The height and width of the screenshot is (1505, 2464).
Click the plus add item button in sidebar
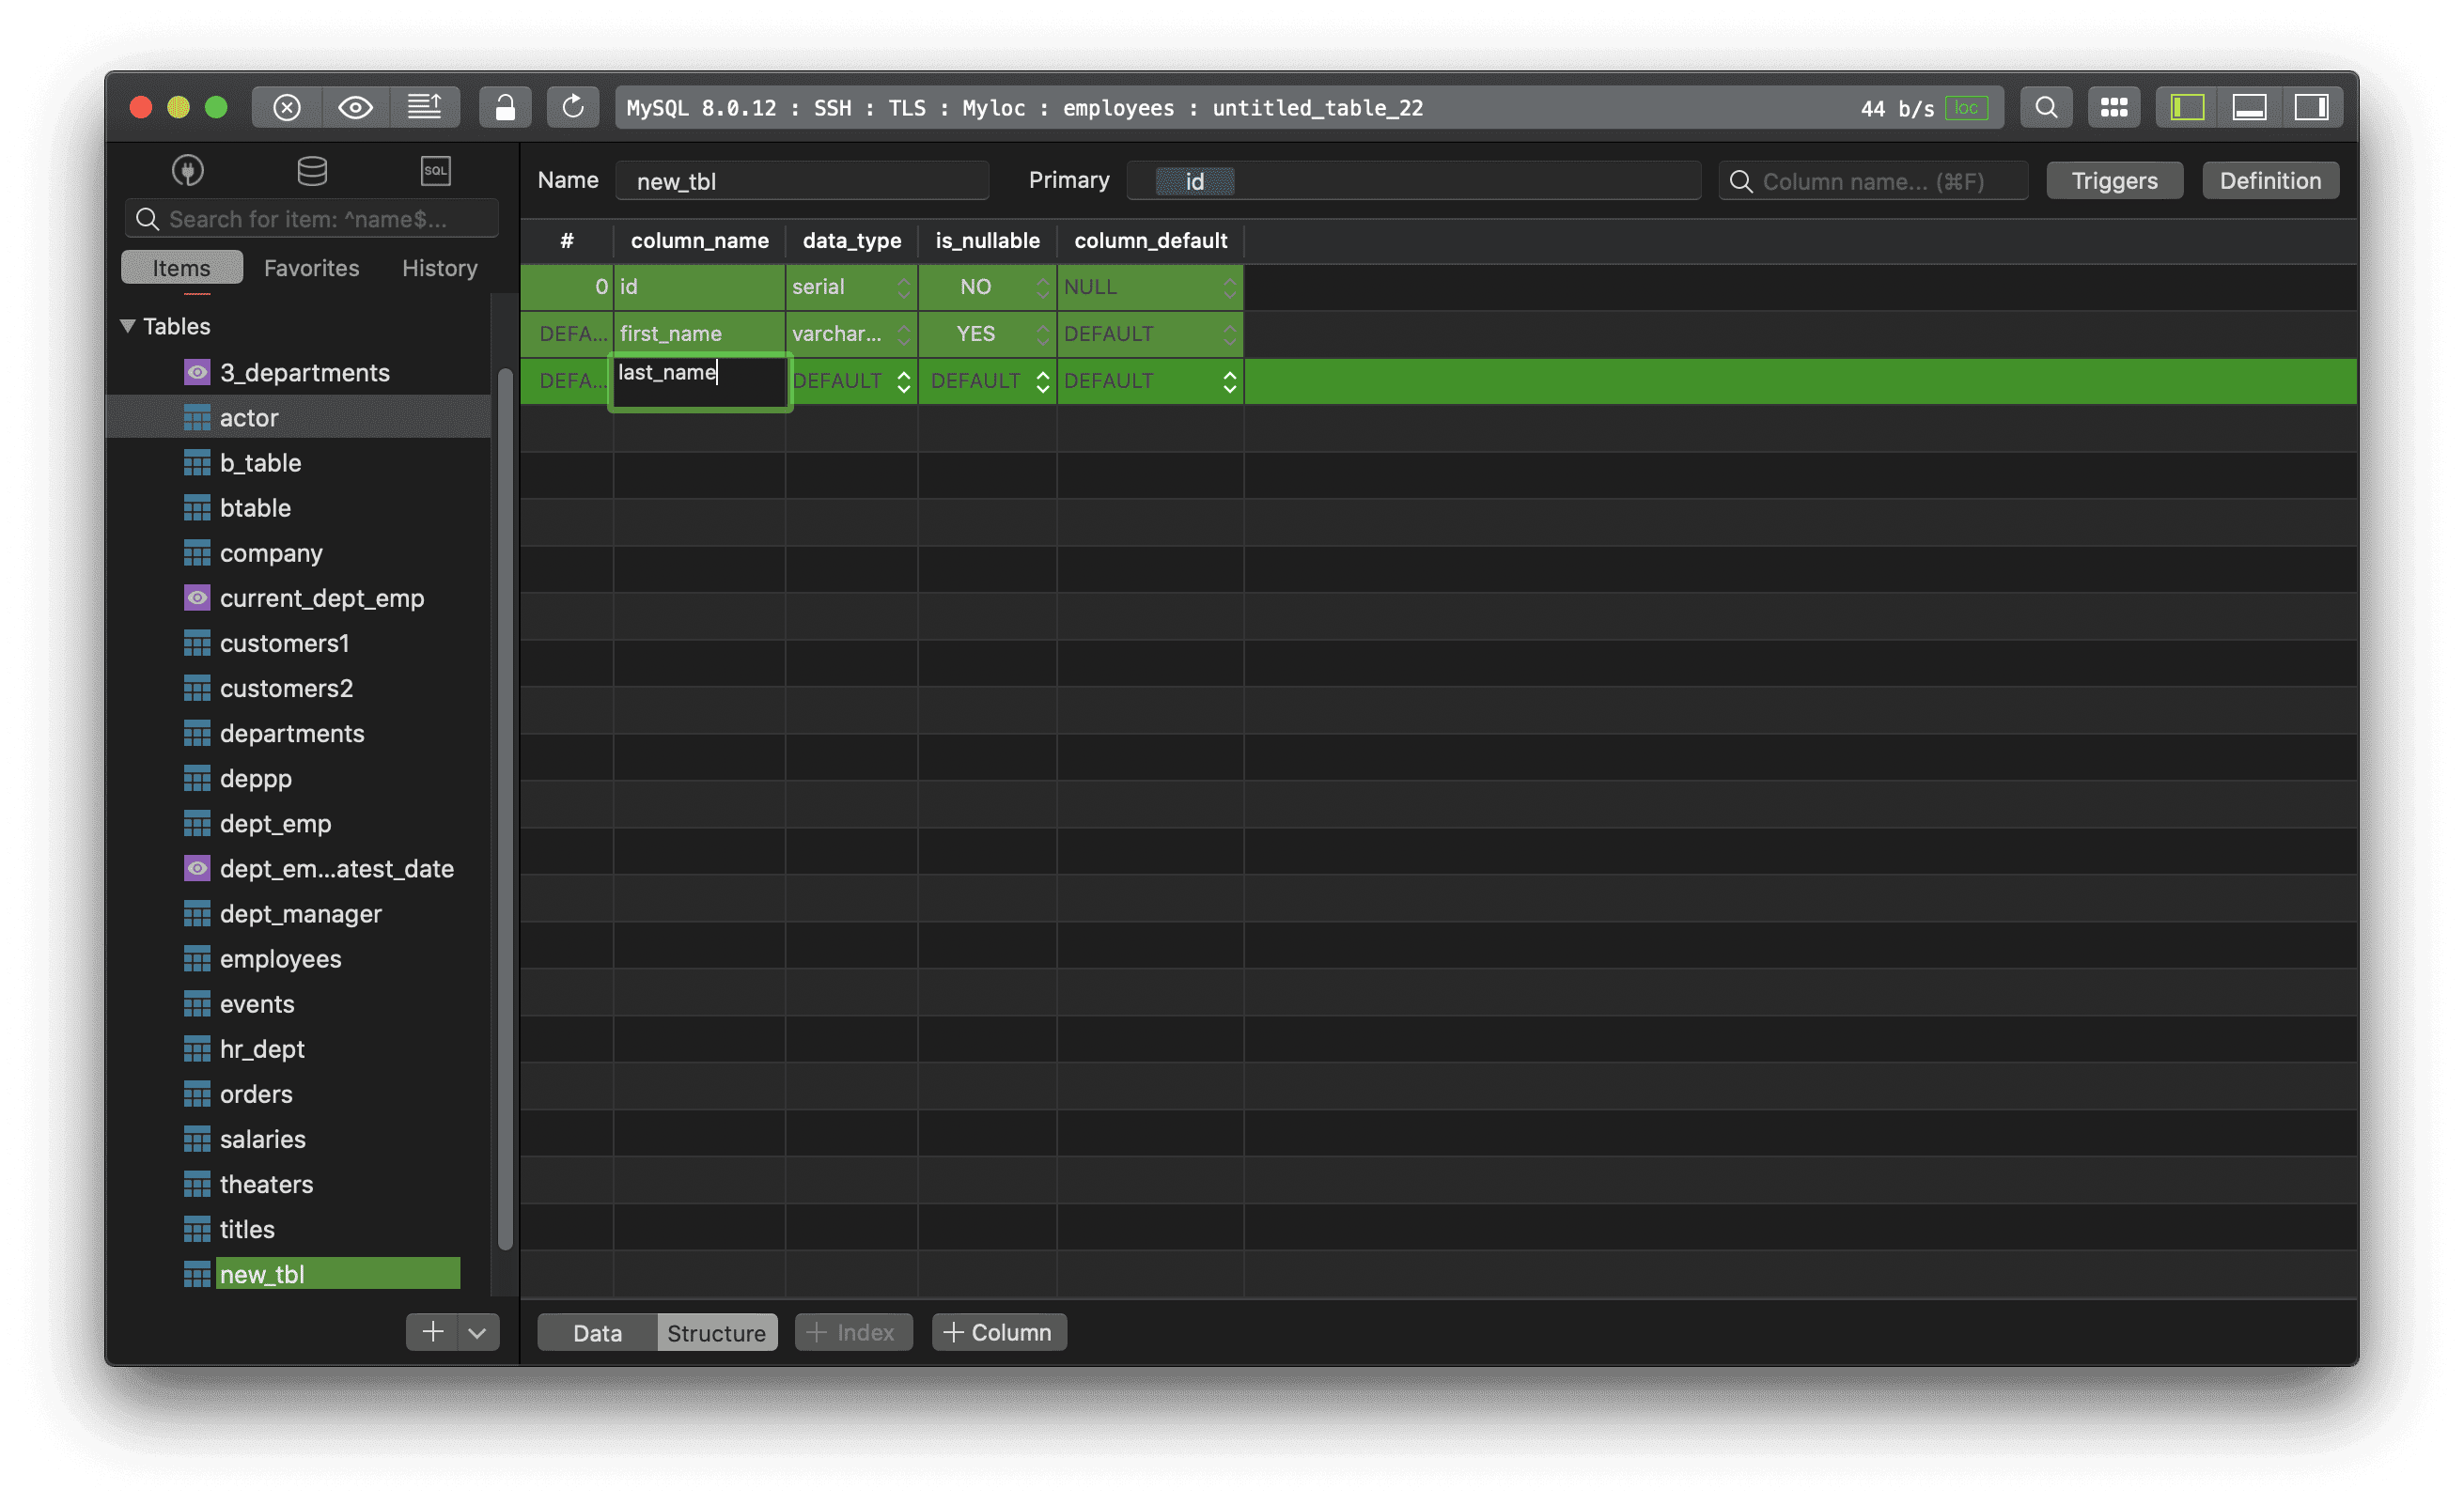pos(433,1332)
